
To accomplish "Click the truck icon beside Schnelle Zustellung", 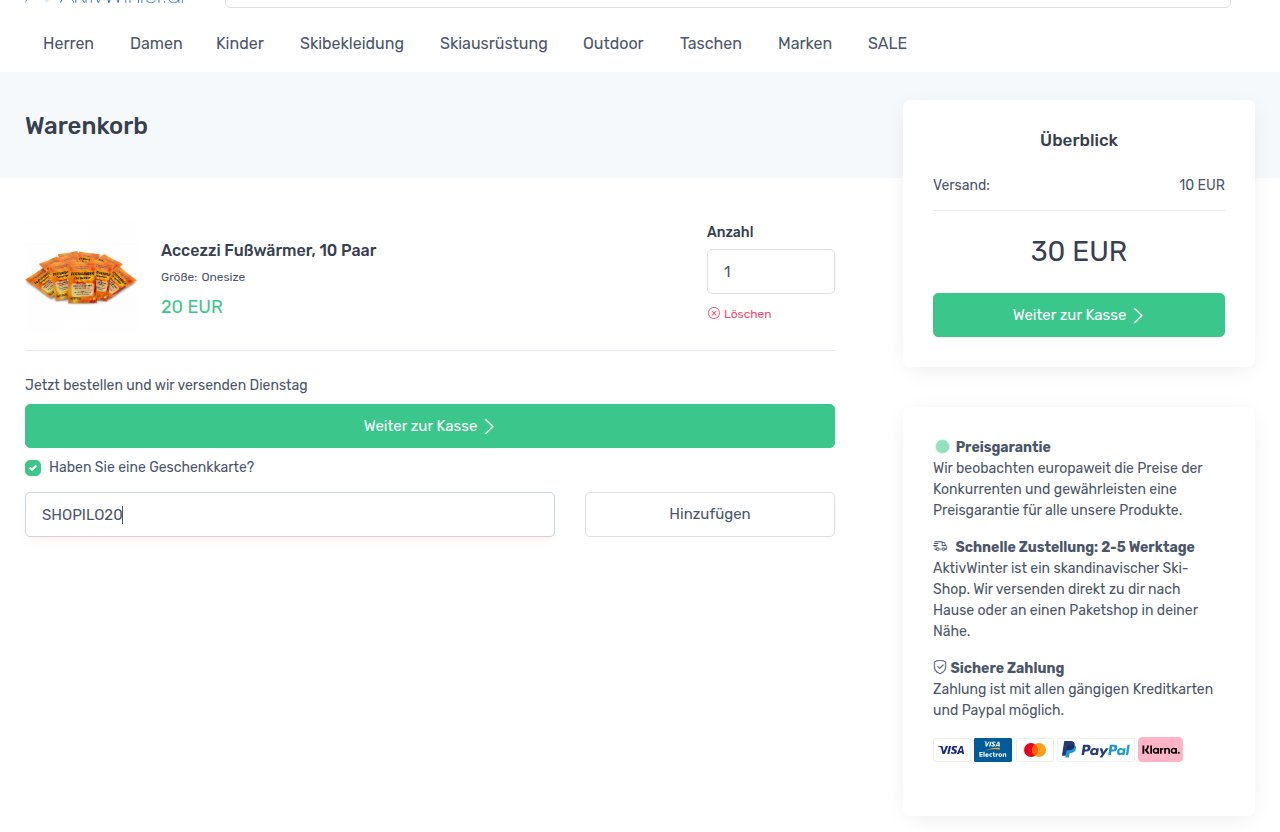I will pos(940,547).
